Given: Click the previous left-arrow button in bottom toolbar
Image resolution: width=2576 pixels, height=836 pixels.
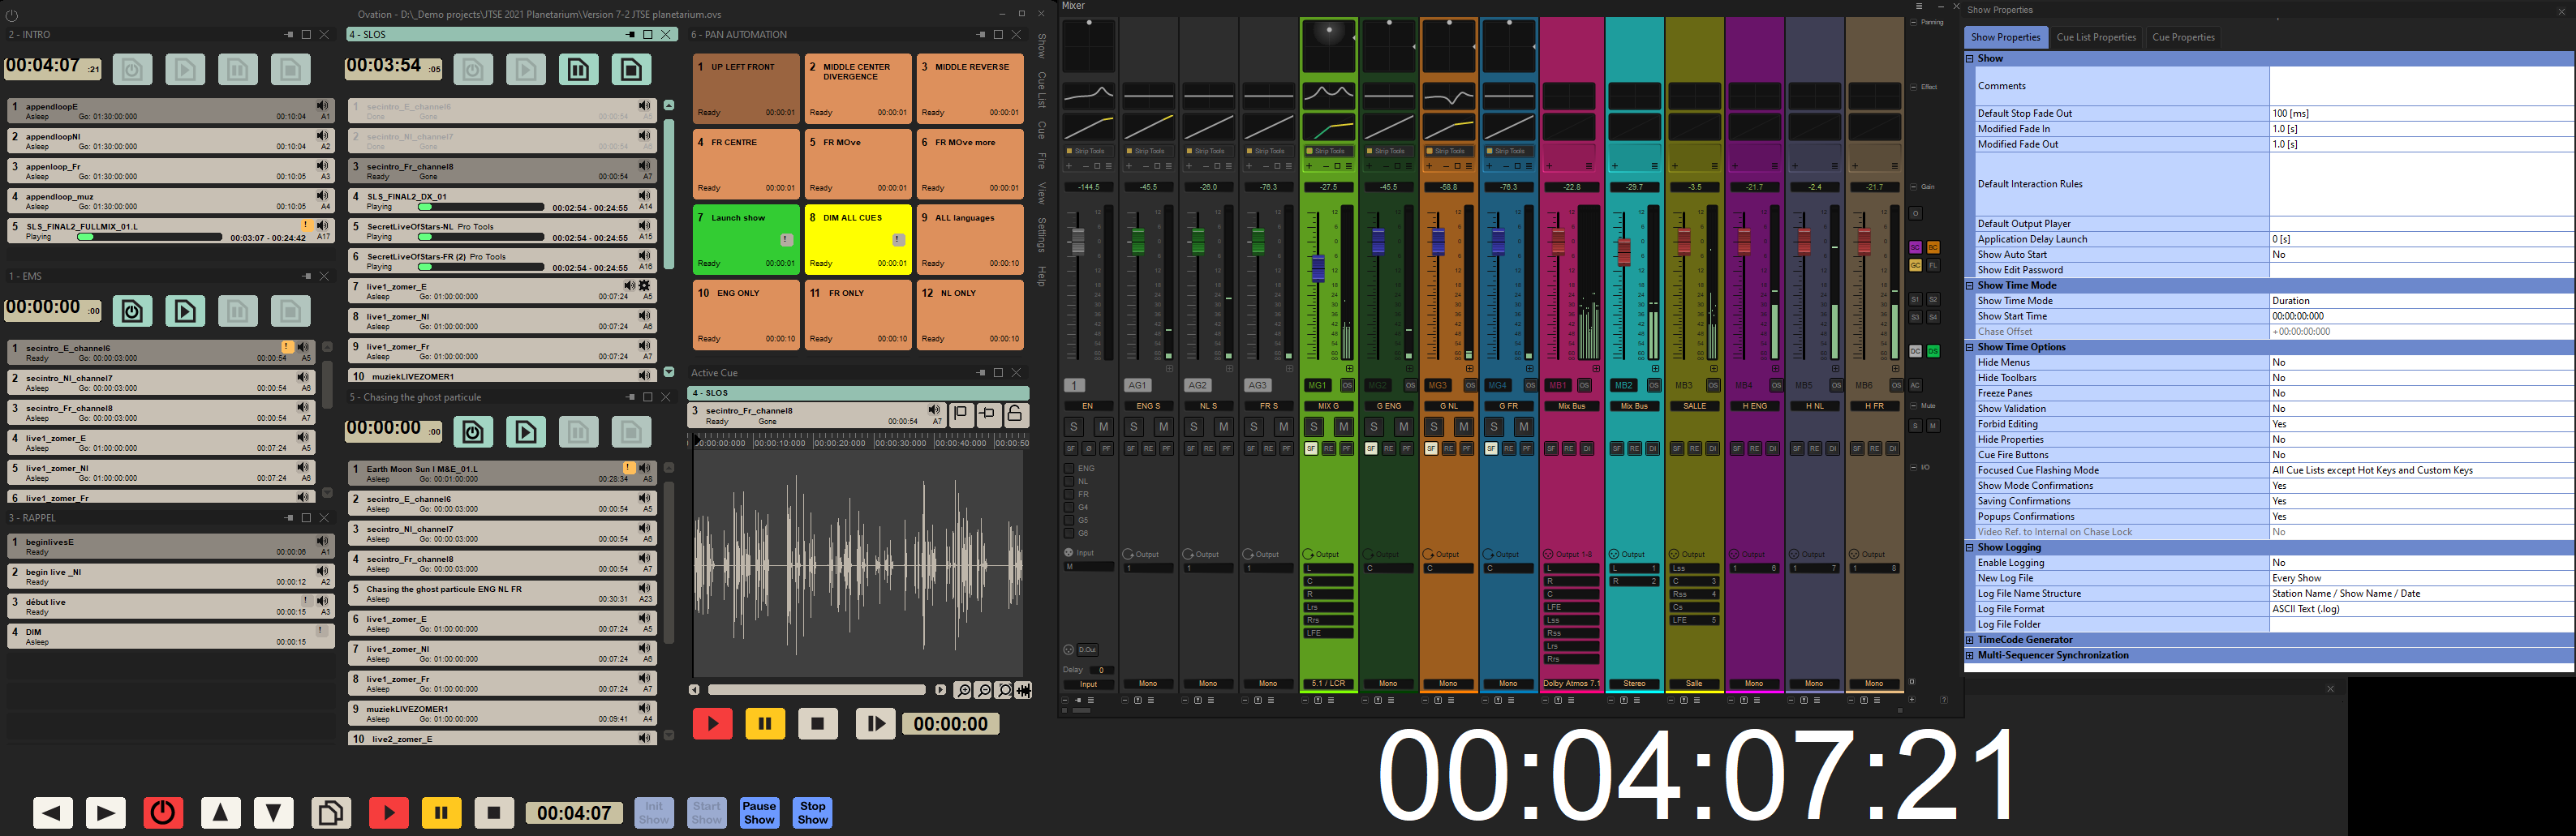Looking at the screenshot, I should pos(52,812).
